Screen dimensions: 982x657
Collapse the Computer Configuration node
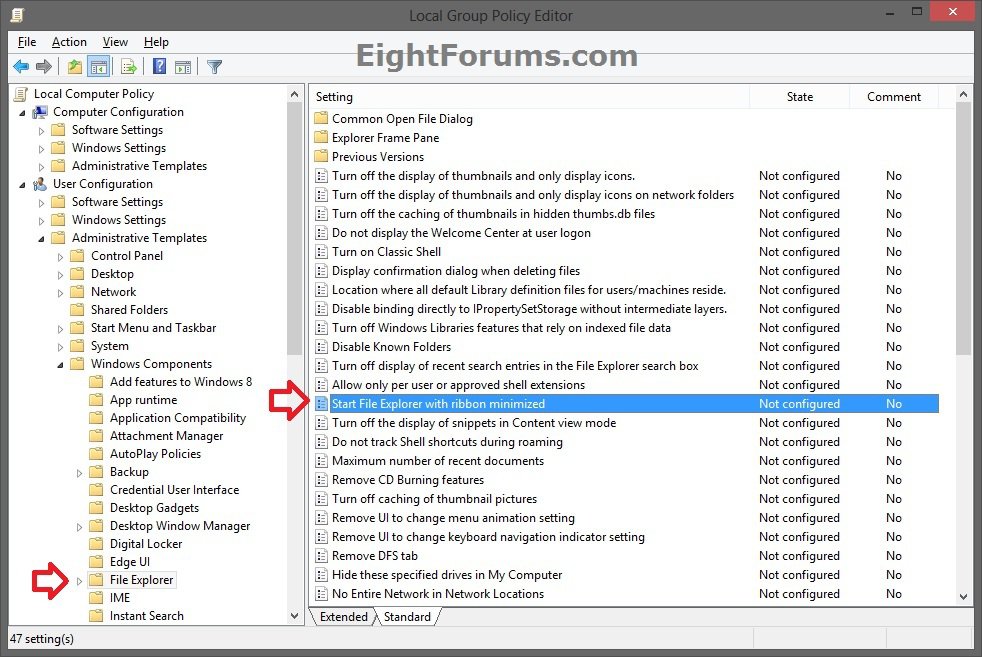[23, 112]
